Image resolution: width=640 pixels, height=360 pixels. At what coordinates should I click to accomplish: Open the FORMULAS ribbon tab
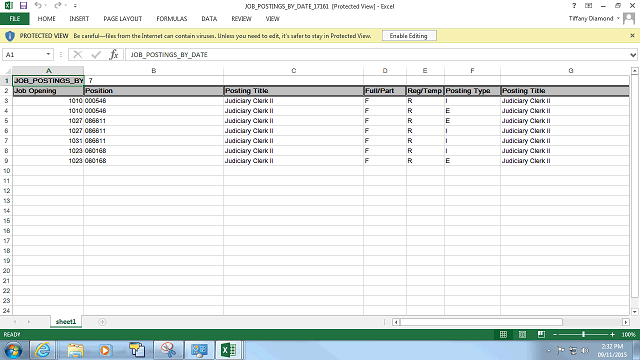point(171,19)
